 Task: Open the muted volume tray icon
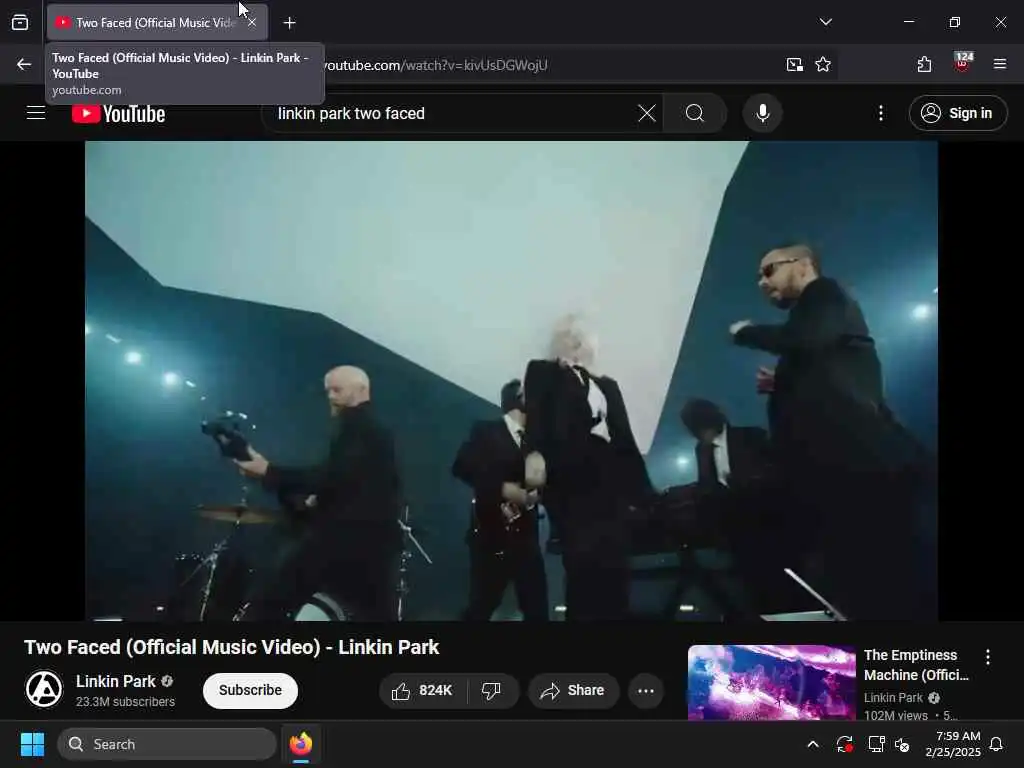[903, 744]
